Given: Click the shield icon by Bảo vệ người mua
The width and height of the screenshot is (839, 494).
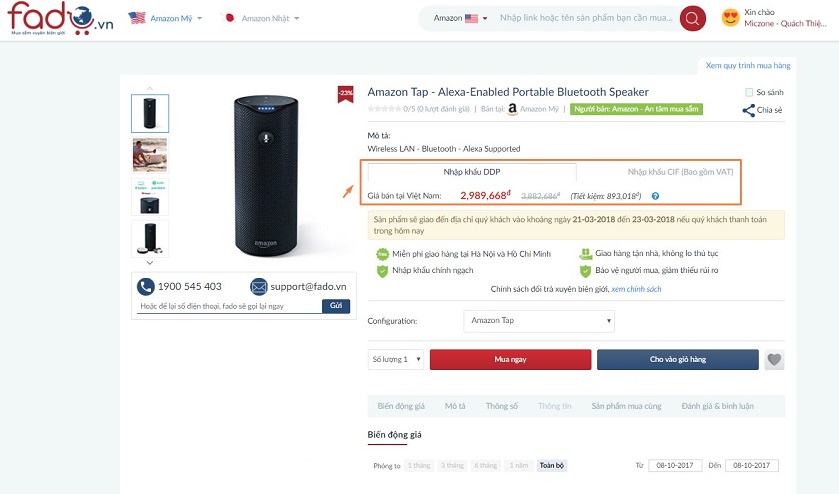Looking at the screenshot, I should (585, 271).
